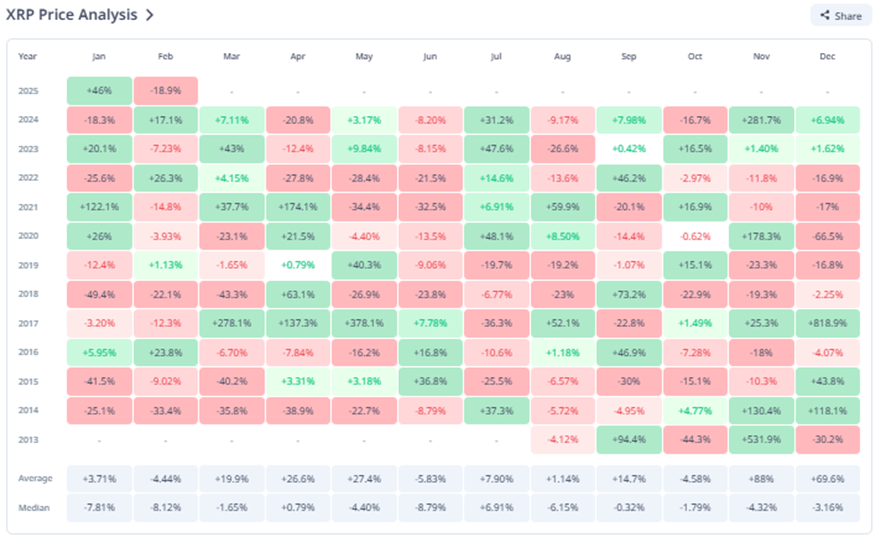The height and width of the screenshot is (553, 886).
Task: Click the 2025 year row label
Action: [28, 91]
